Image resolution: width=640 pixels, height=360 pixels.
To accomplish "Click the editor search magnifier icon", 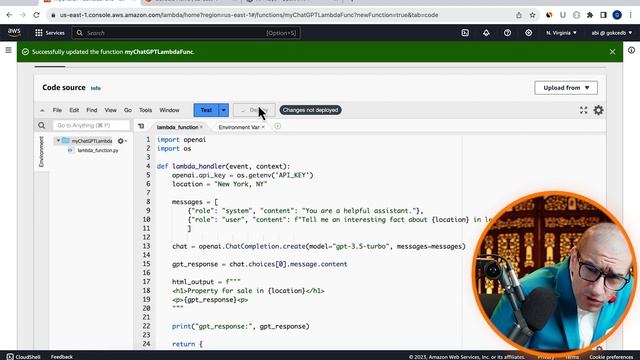I will point(42,125).
